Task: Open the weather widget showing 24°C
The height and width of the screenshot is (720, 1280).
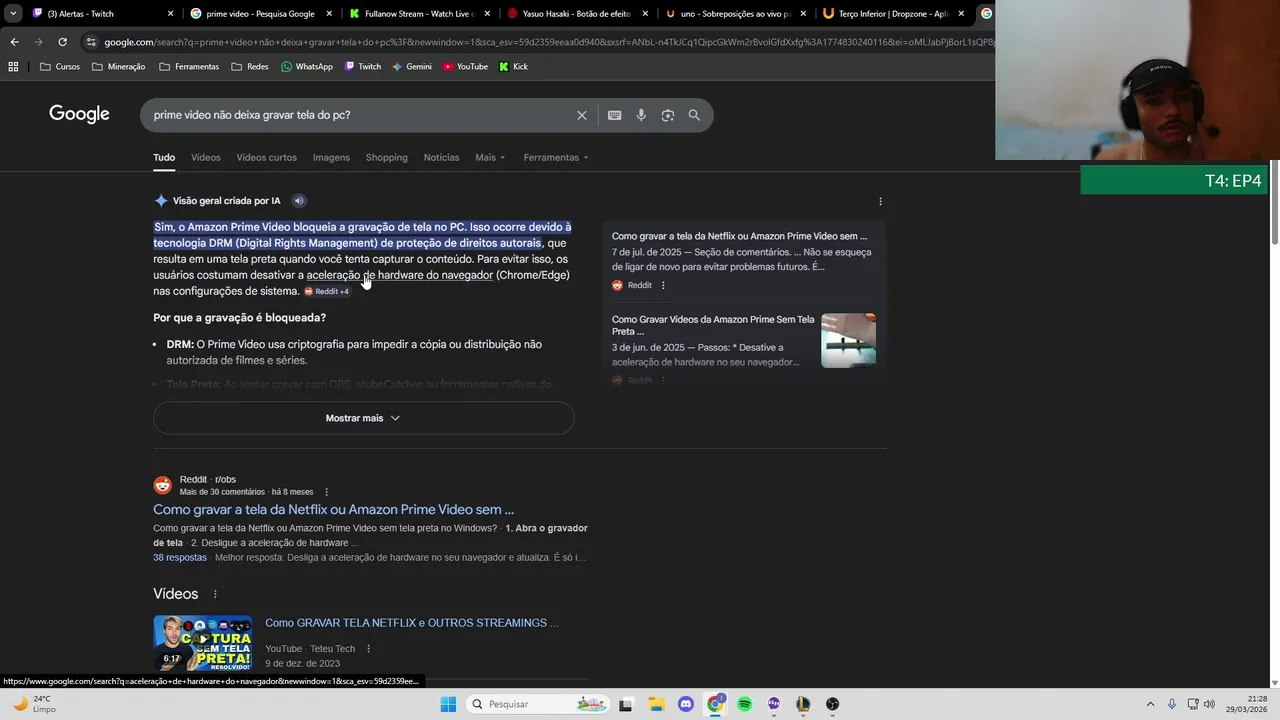Action: pos(35,704)
